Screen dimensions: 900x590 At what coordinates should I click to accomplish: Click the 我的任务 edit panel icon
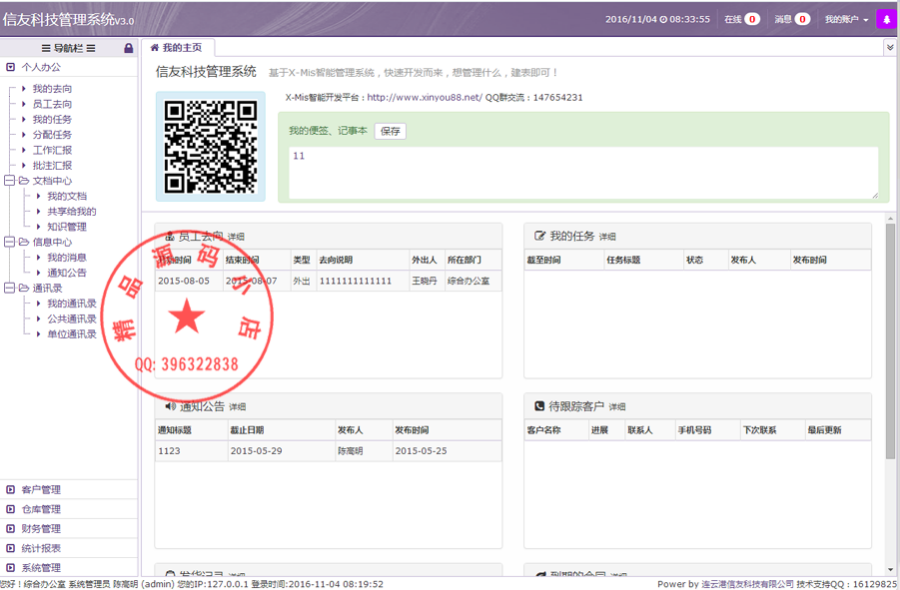(x=540, y=235)
